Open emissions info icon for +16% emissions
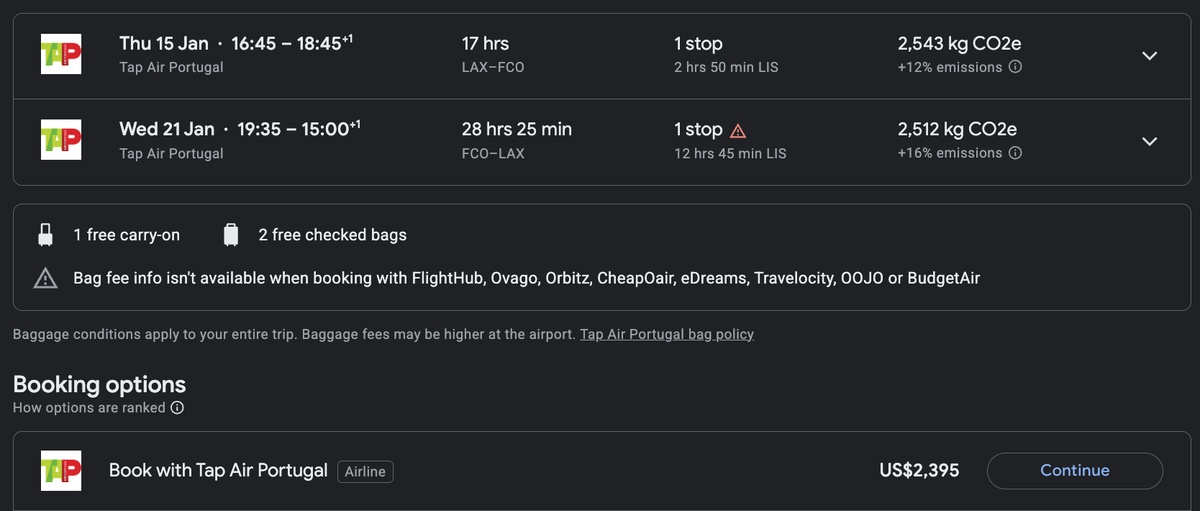Screen dimensions: 1200x511 [x=1015, y=153]
